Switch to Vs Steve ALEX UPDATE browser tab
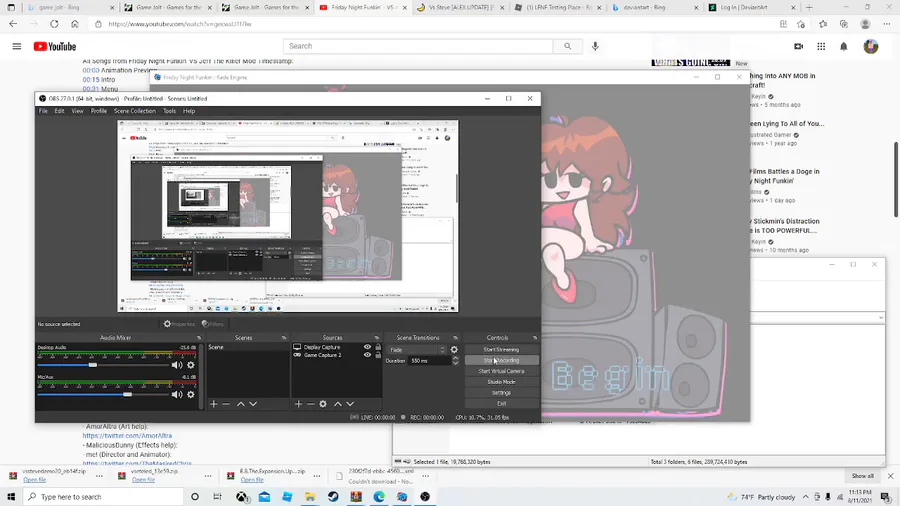900x506 pixels. (460, 7)
